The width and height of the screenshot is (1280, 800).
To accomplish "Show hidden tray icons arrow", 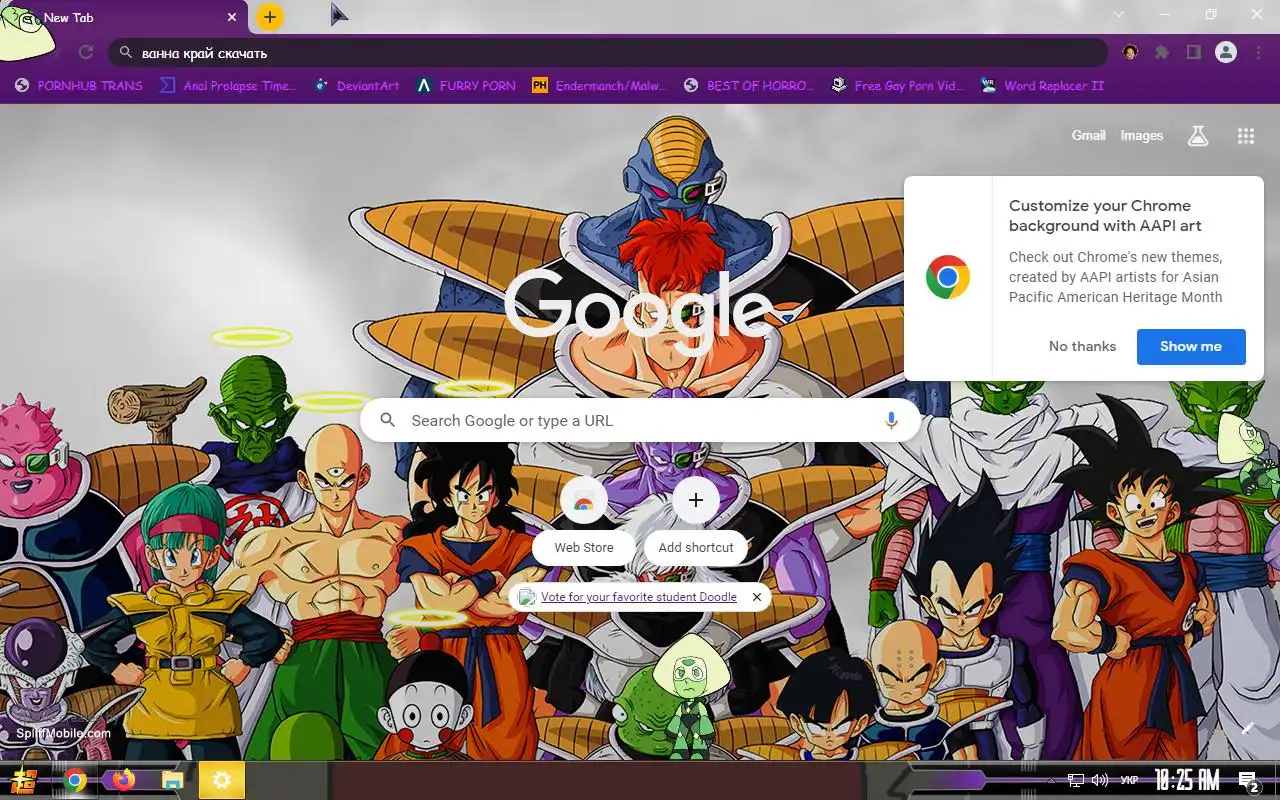I will coord(1051,780).
